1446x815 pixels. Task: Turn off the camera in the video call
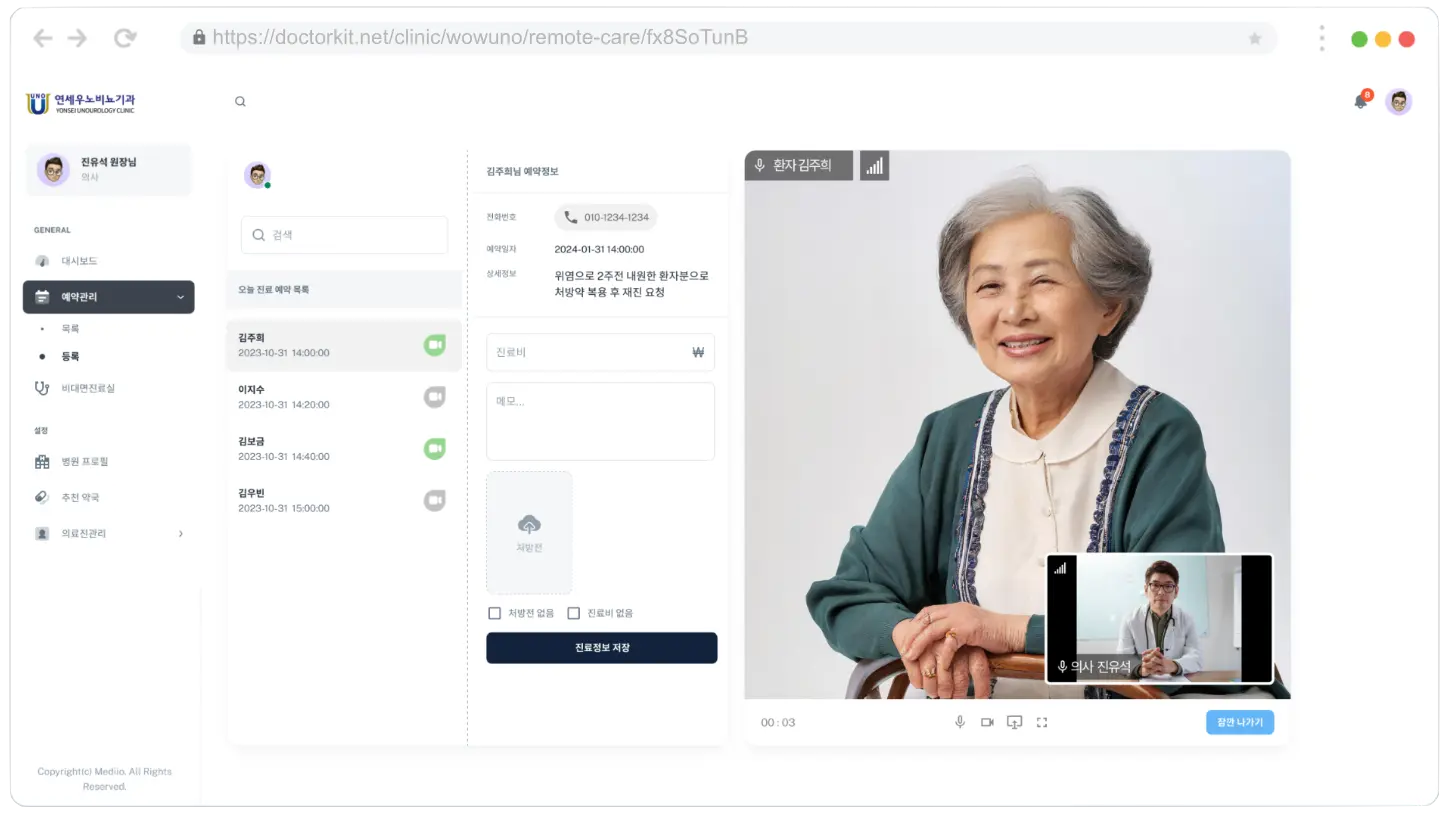[x=988, y=721]
